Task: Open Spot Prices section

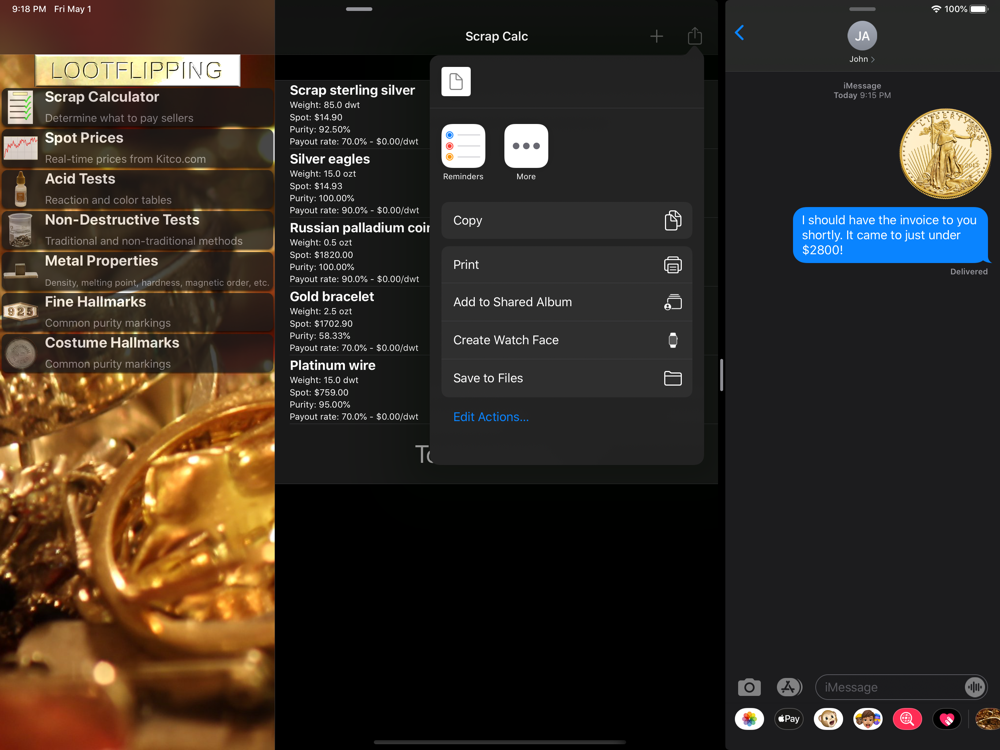Action: point(138,148)
